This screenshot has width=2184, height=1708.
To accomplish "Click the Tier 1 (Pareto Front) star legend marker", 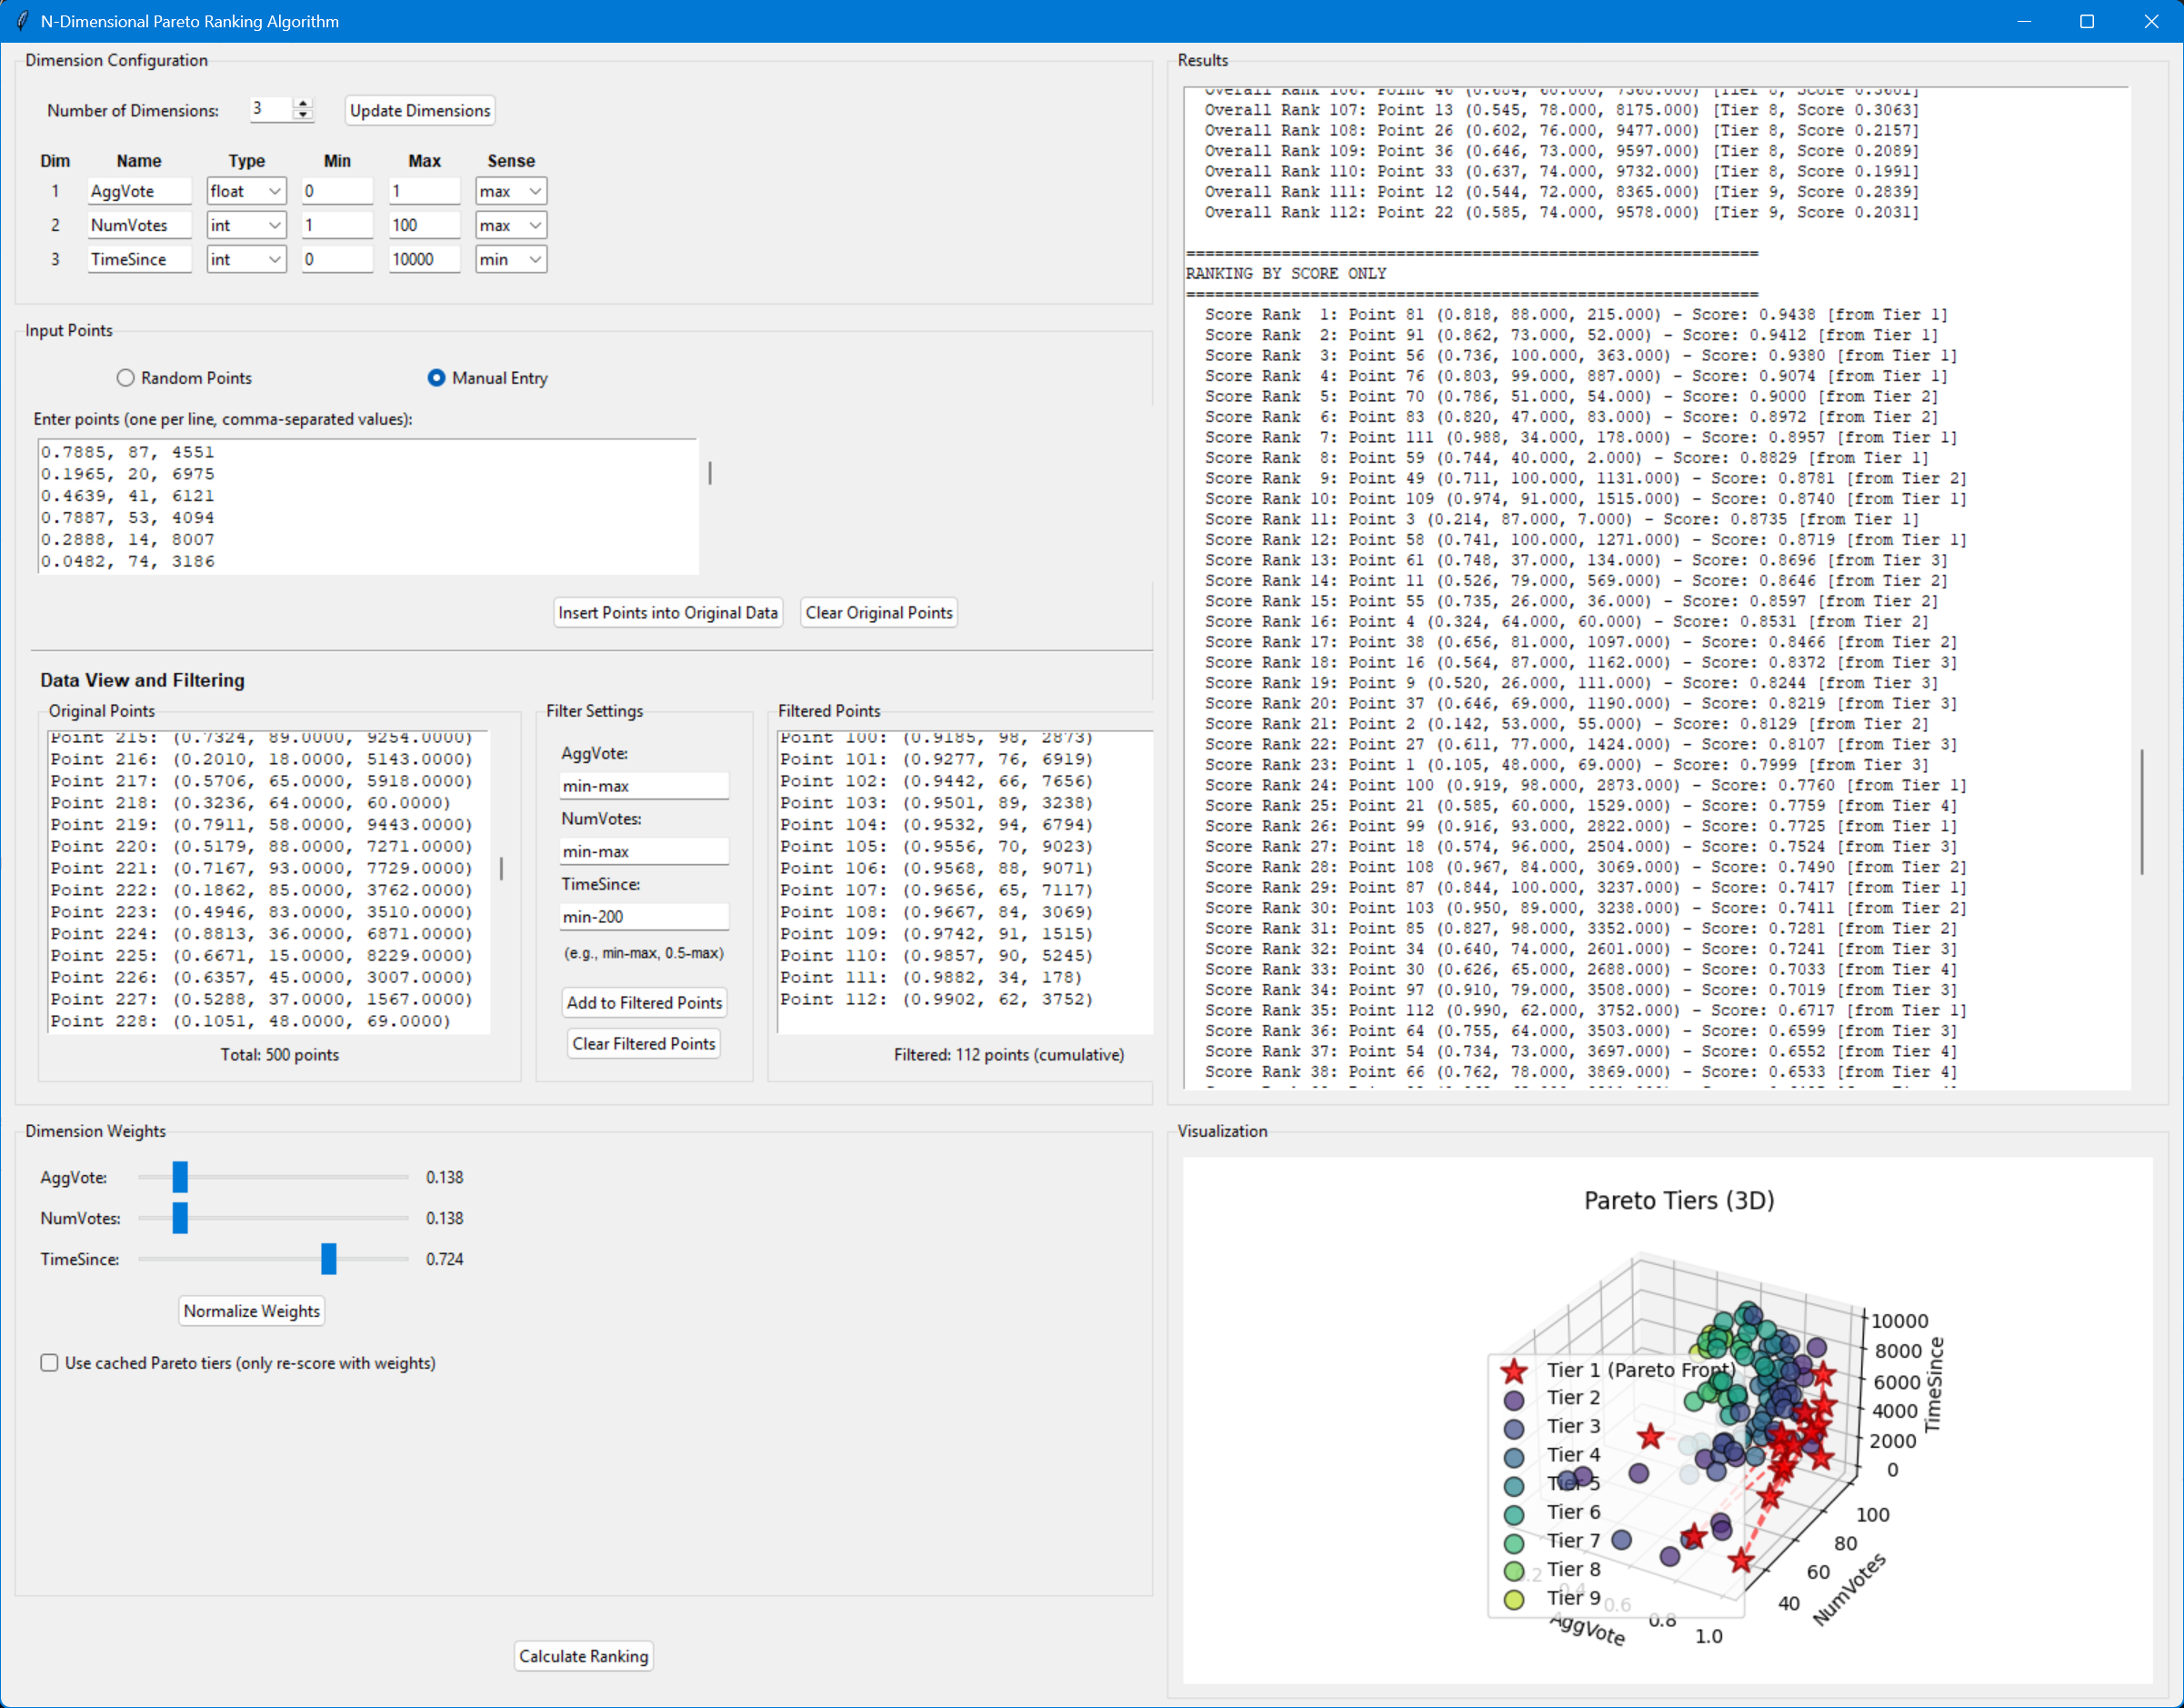I will coord(1514,1371).
